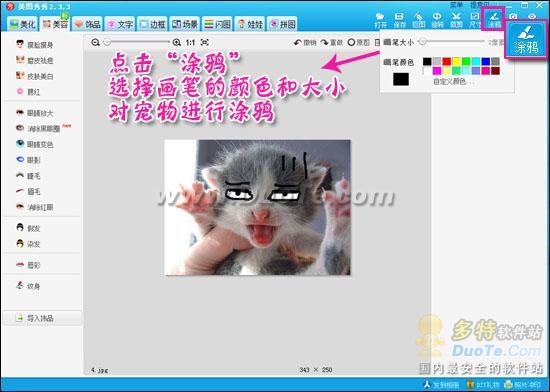Viewport: 550px width, 392px height.
Task: Click the 打开 open file icon
Action: tap(380, 20)
